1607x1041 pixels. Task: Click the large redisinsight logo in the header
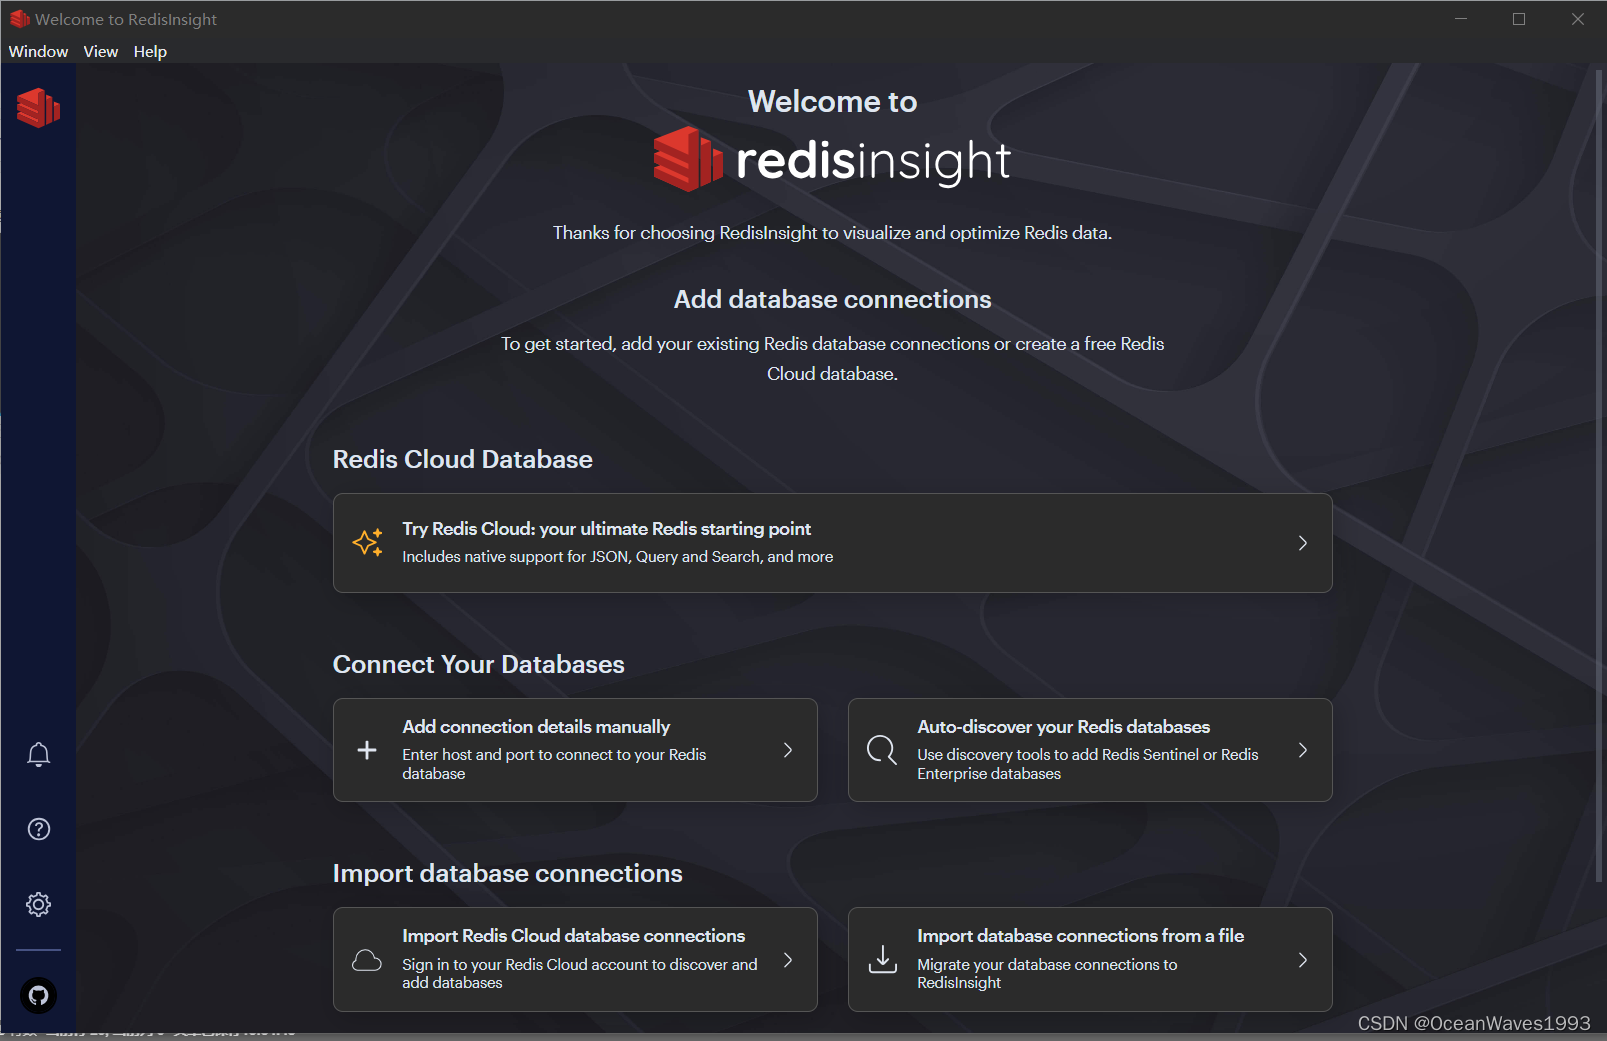pyautogui.click(x=832, y=160)
